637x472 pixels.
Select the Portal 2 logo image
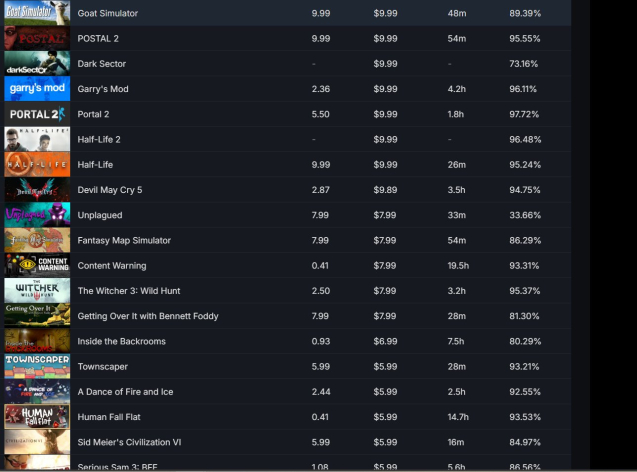coord(37,114)
